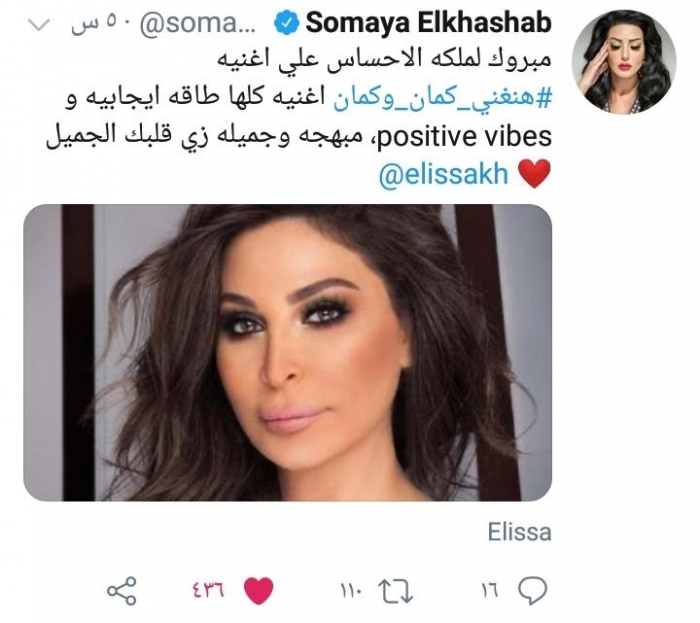View the attached photo of Elissa

[x=288, y=353]
